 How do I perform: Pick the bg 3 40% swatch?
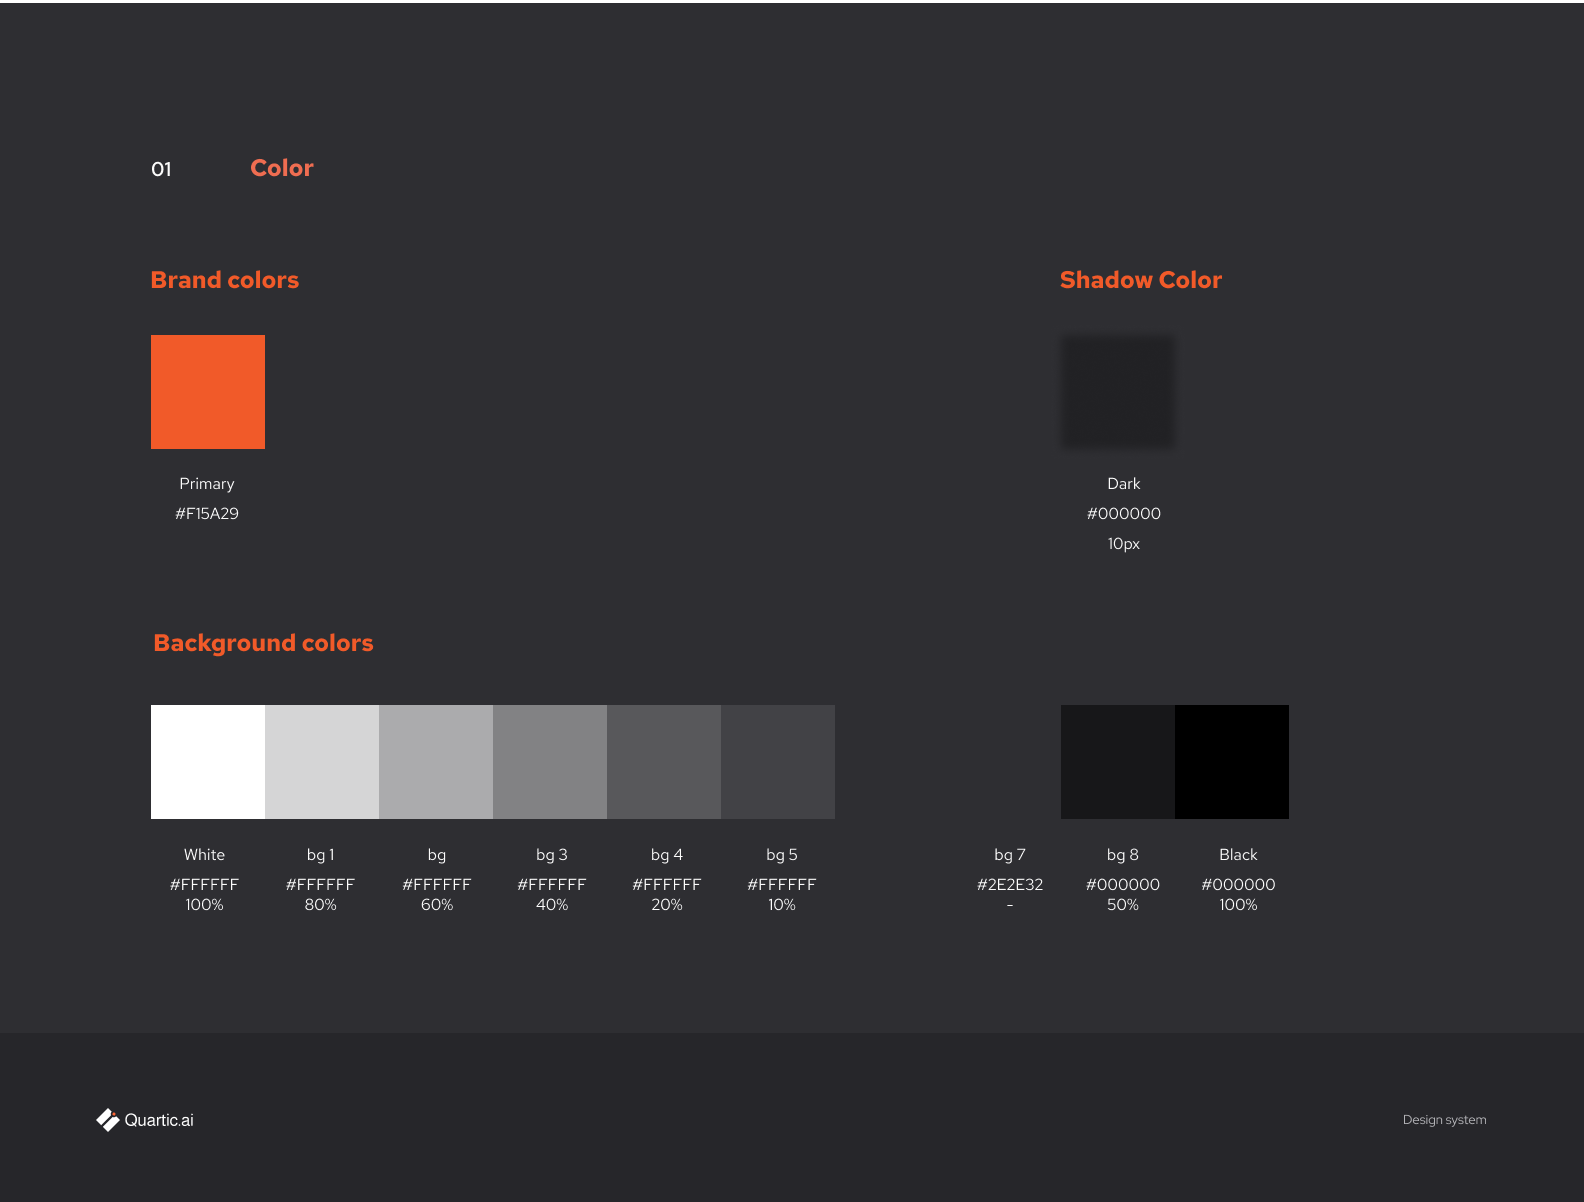click(550, 762)
